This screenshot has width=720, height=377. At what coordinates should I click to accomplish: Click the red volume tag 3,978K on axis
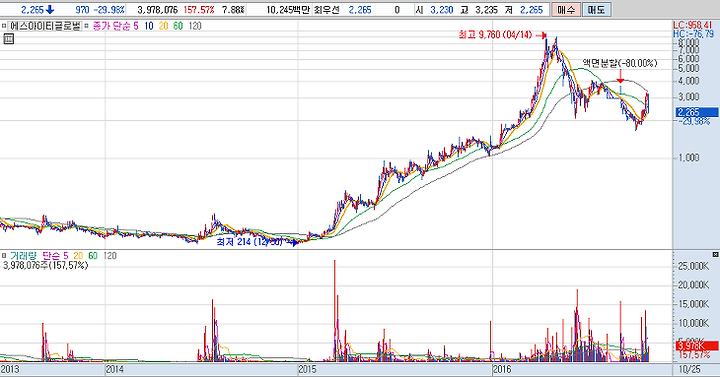[x=697, y=346]
